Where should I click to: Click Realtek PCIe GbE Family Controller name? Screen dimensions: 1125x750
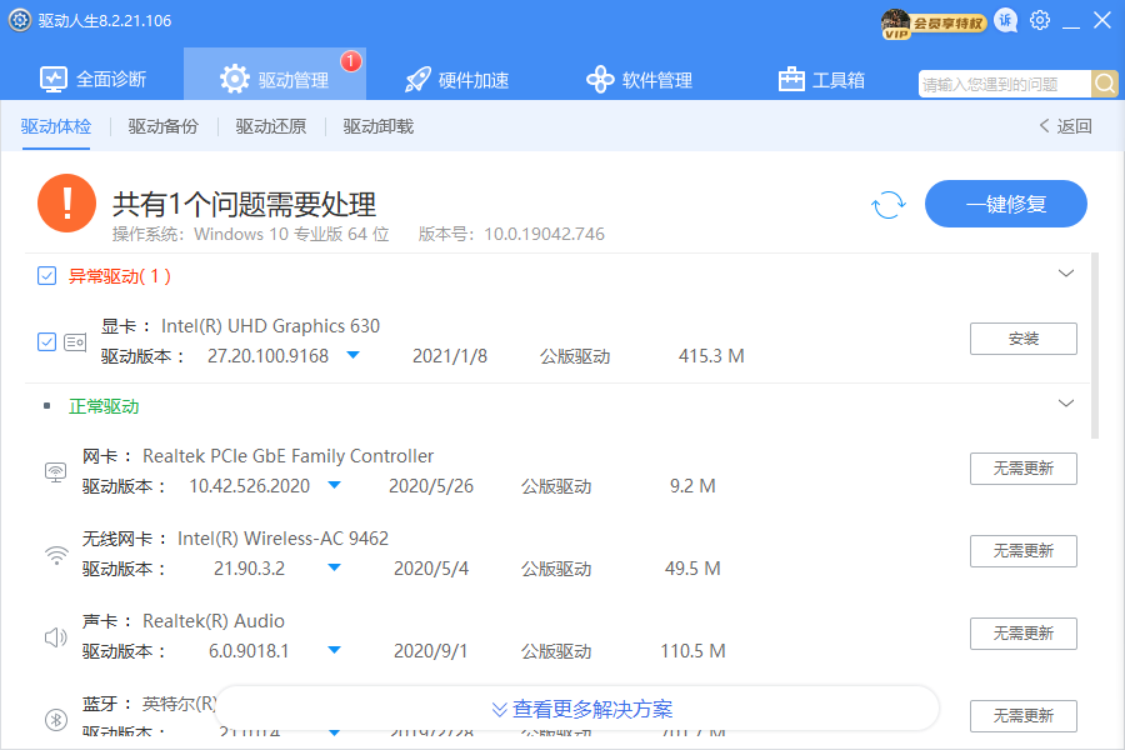click(x=288, y=456)
